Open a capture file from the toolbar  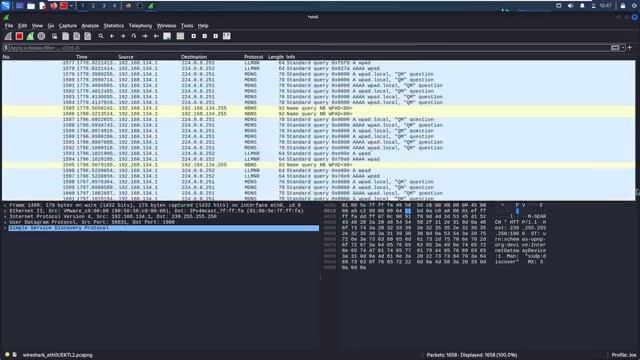coord(54,36)
